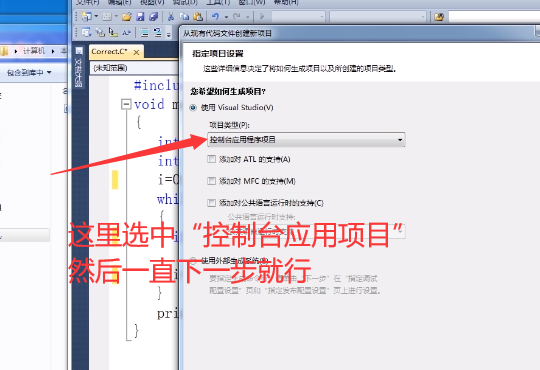Click the Open File folder icon

click(x=126, y=16)
